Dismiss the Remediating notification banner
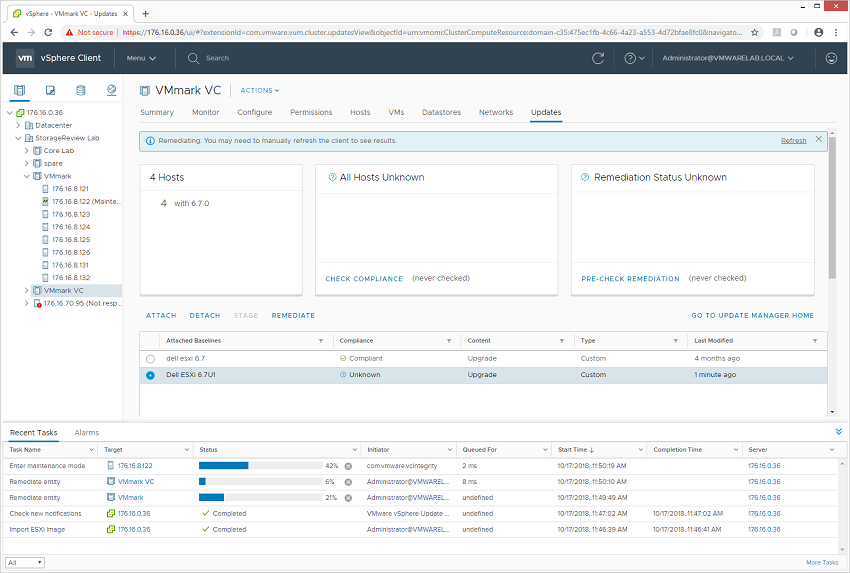This screenshot has width=850, height=573. pyautogui.click(x=819, y=139)
